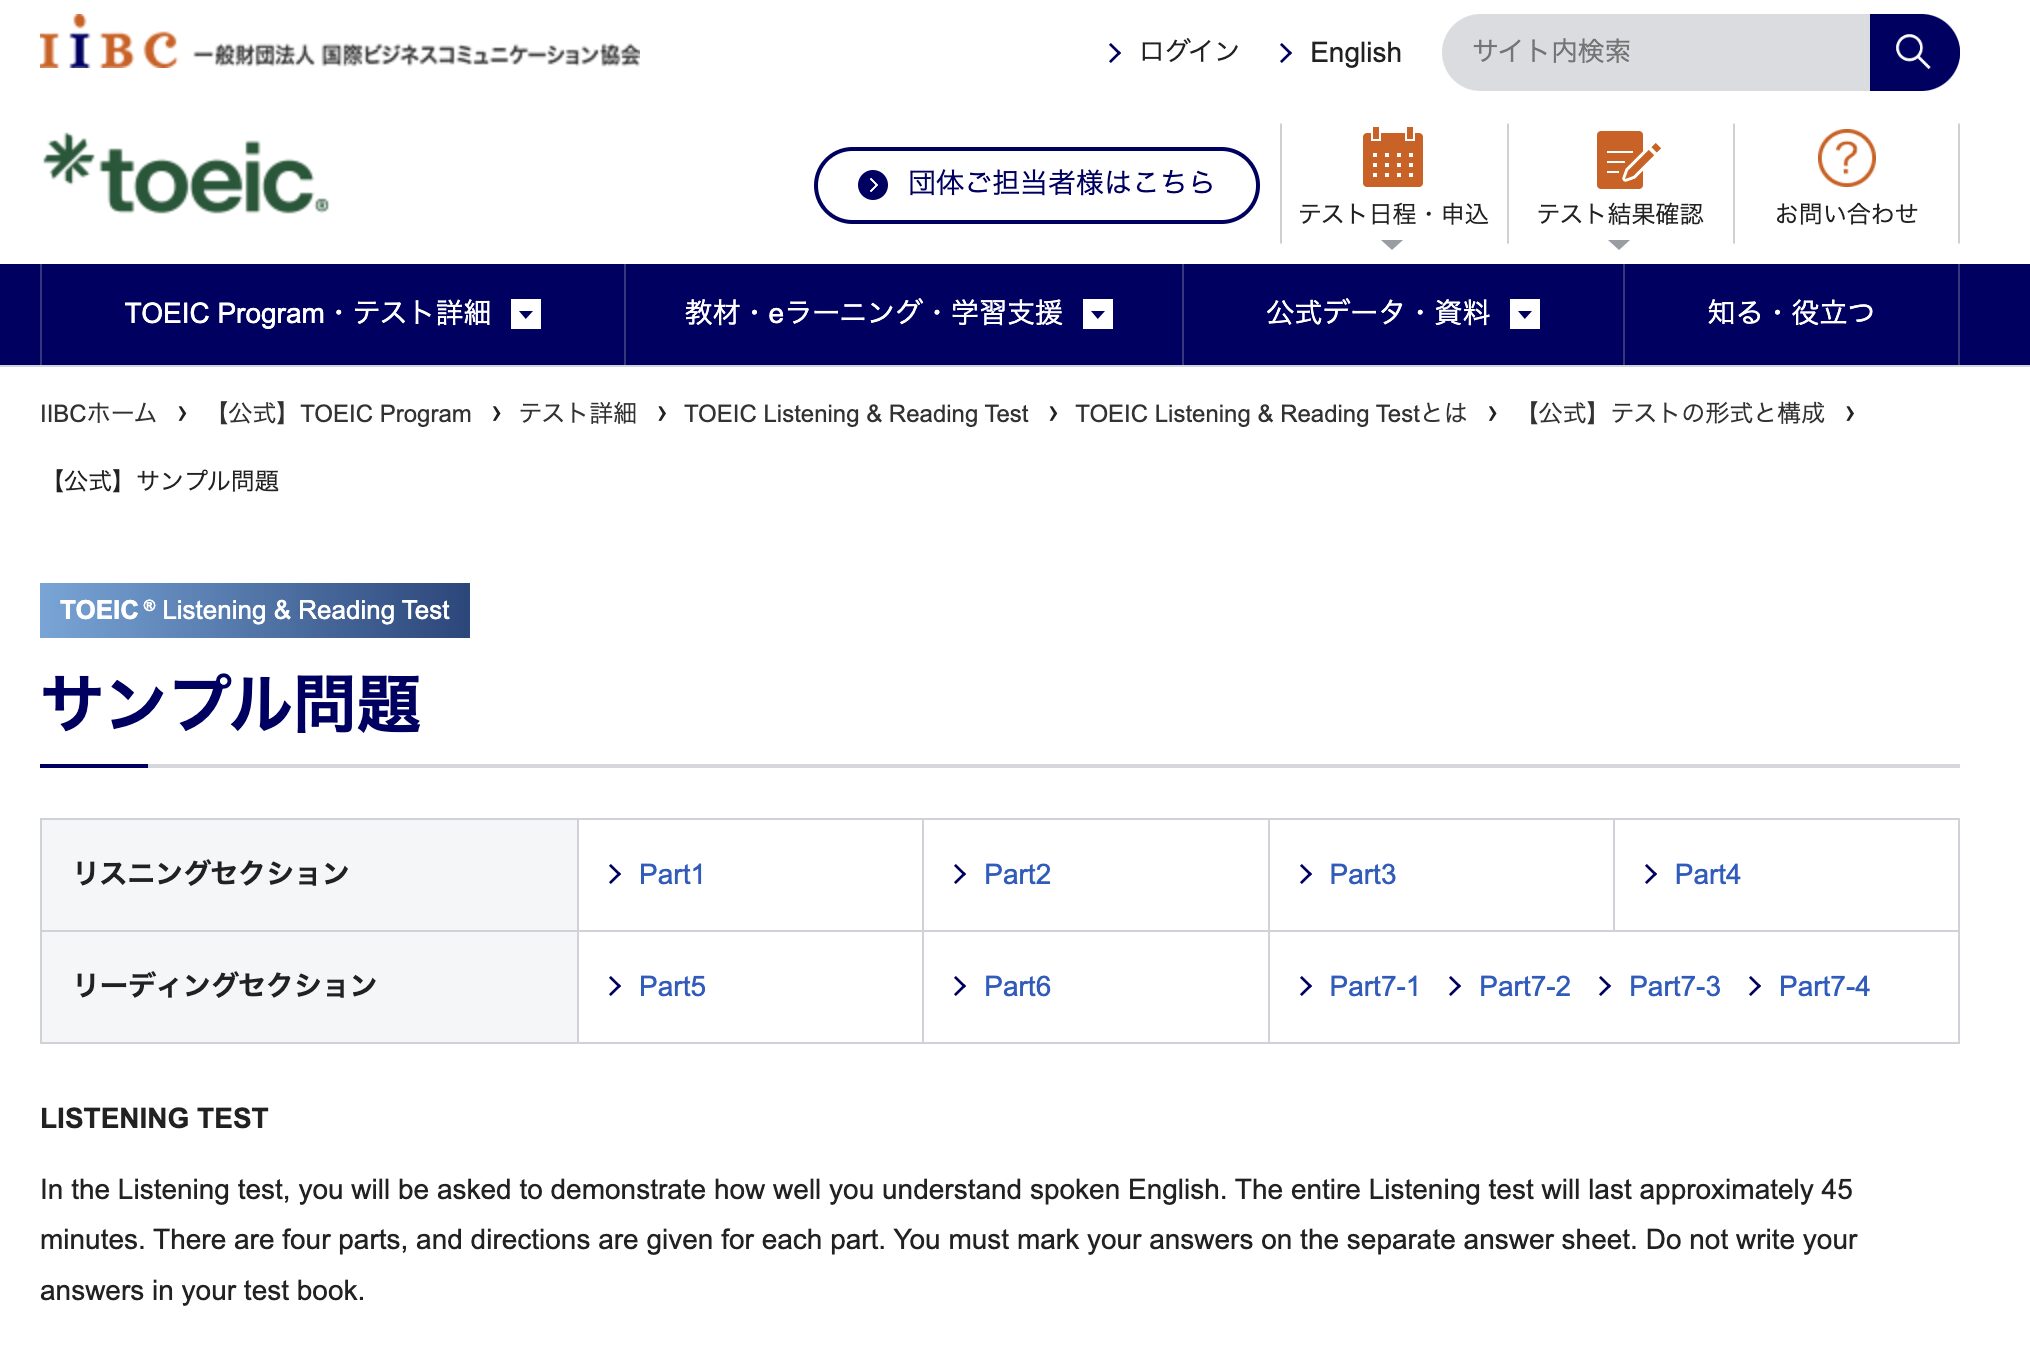Open TOEIC Listening & Reading Test breadcrumb
This screenshot has height=1360, width=2030.
click(x=856, y=414)
